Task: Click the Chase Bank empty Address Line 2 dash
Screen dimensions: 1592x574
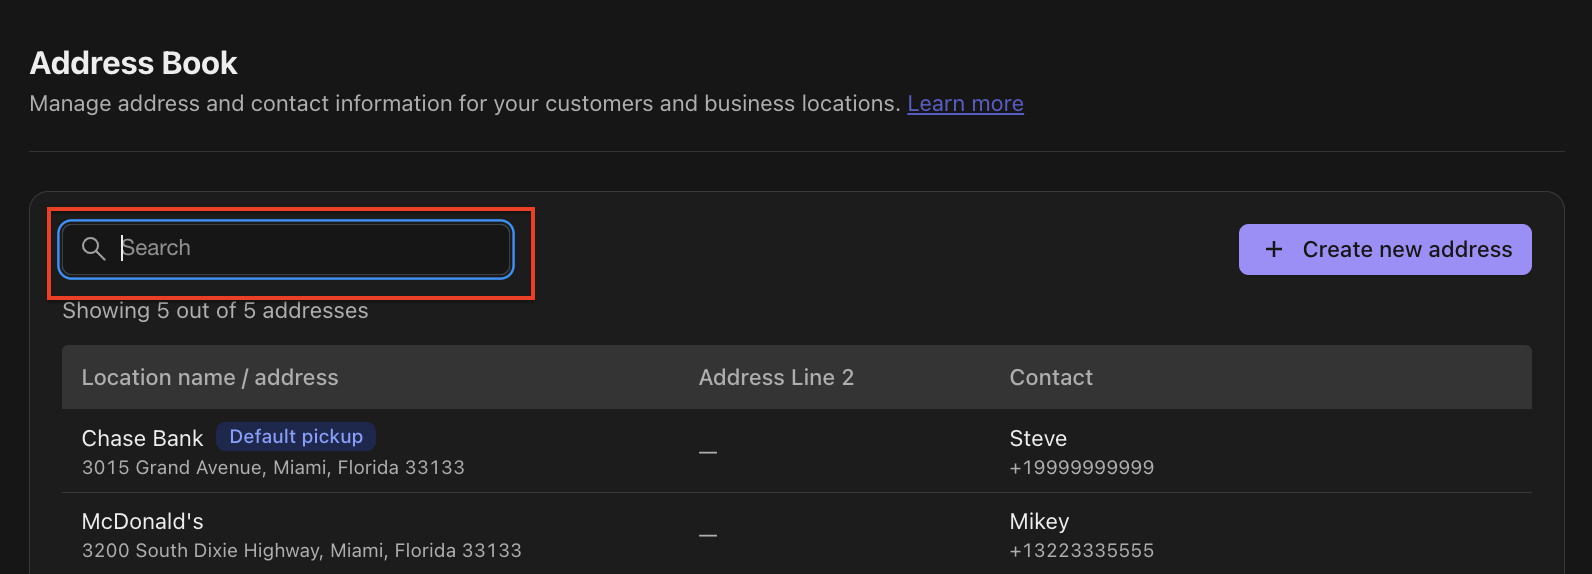Action: (x=708, y=452)
